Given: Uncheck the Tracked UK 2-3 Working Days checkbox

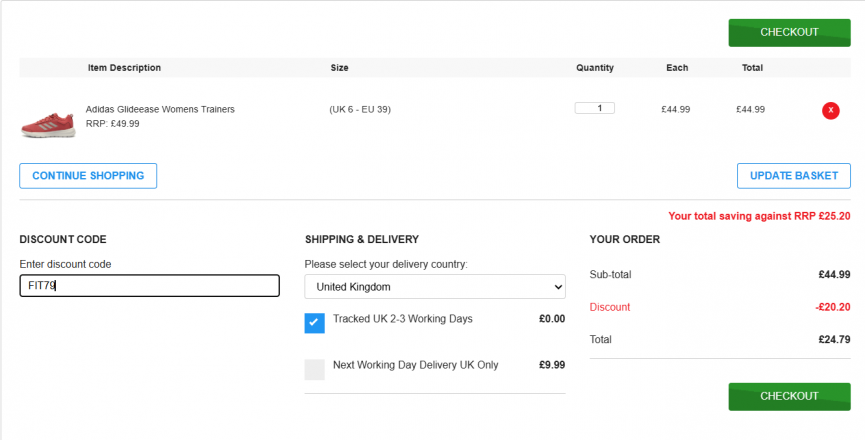Looking at the screenshot, I should [314, 323].
